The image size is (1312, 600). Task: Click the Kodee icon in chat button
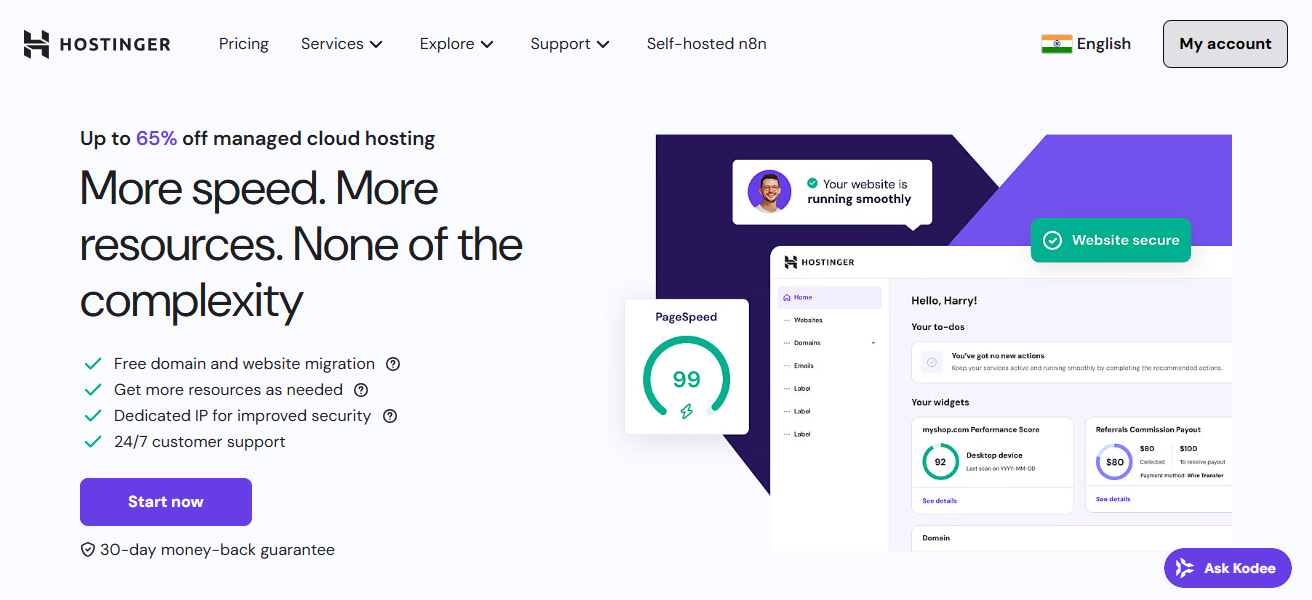(x=1185, y=568)
